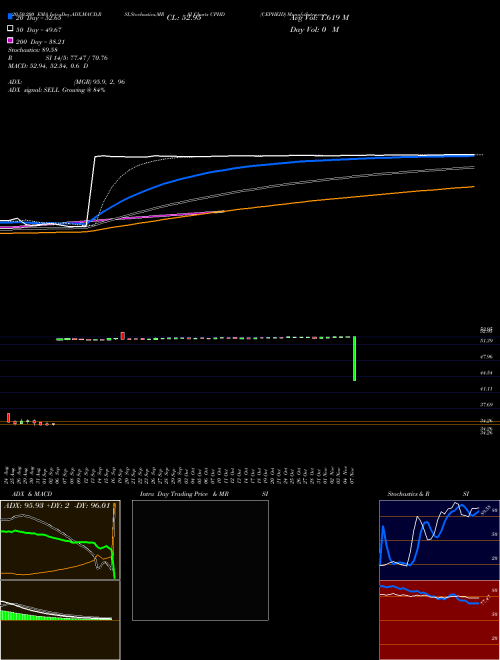Click the blue 20 Day legend swatch

tap(10, 17)
